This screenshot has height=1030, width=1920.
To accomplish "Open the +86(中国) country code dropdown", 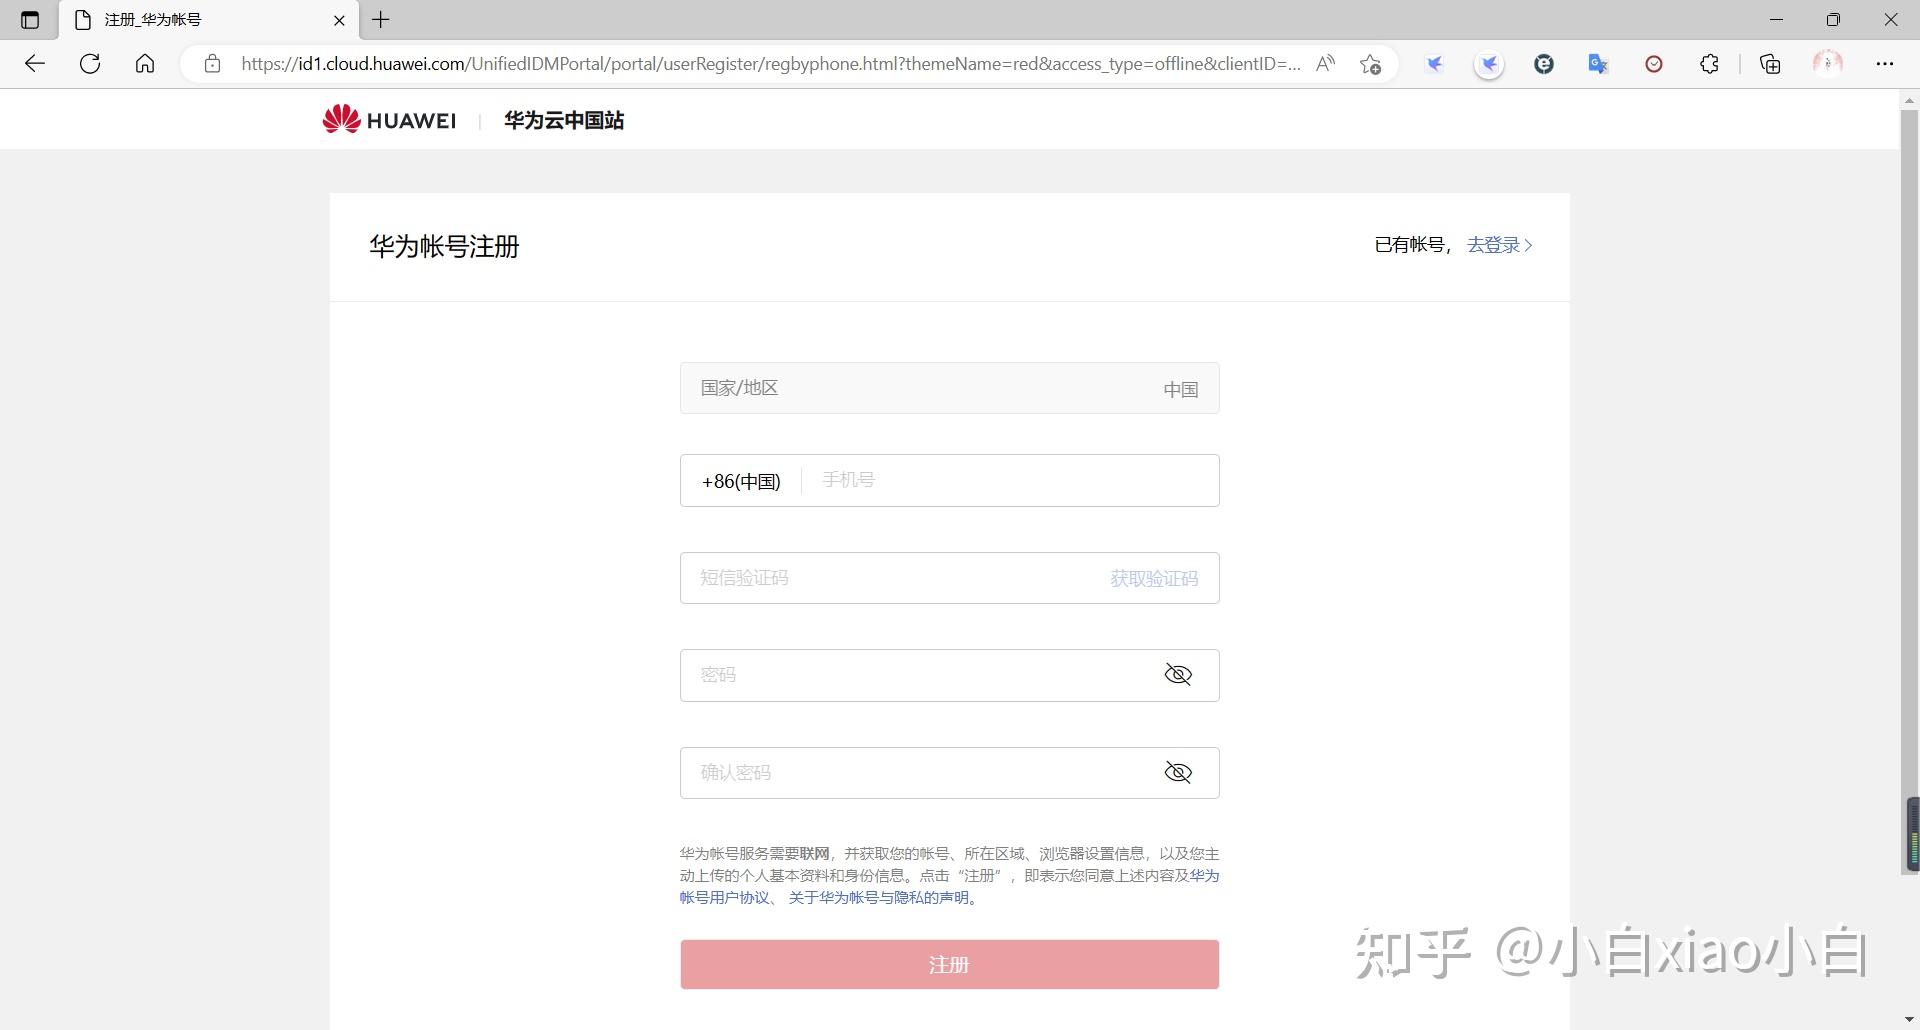I will (x=741, y=481).
